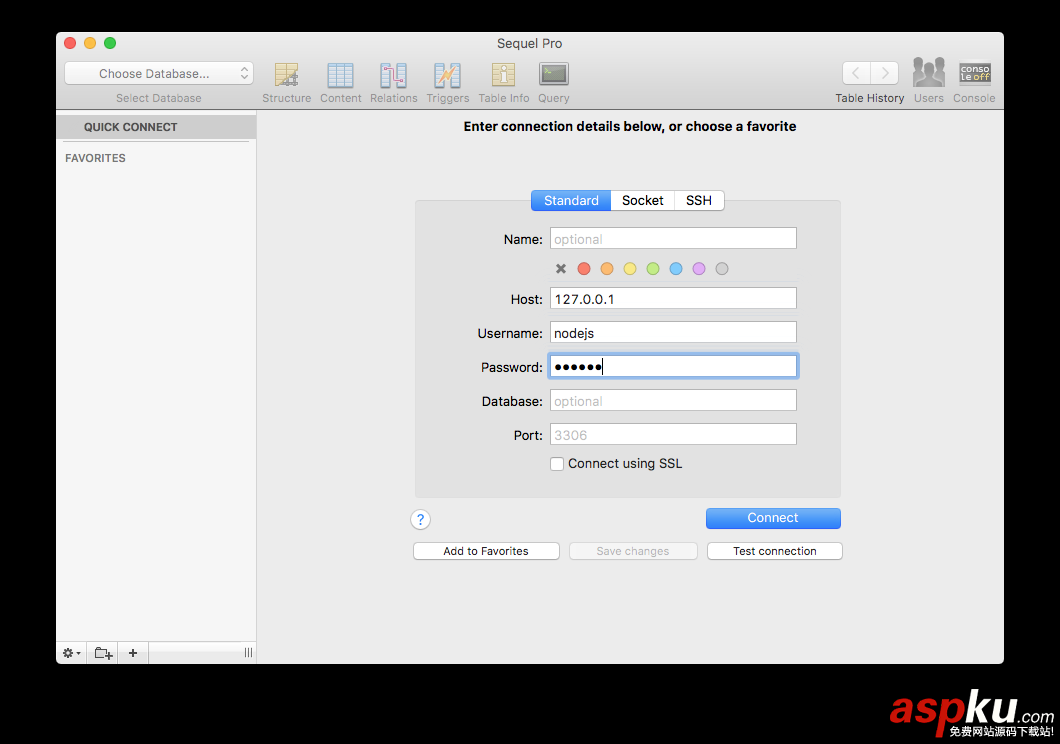Open the Content view icon
This screenshot has width=1060, height=744.
tap(340, 75)
